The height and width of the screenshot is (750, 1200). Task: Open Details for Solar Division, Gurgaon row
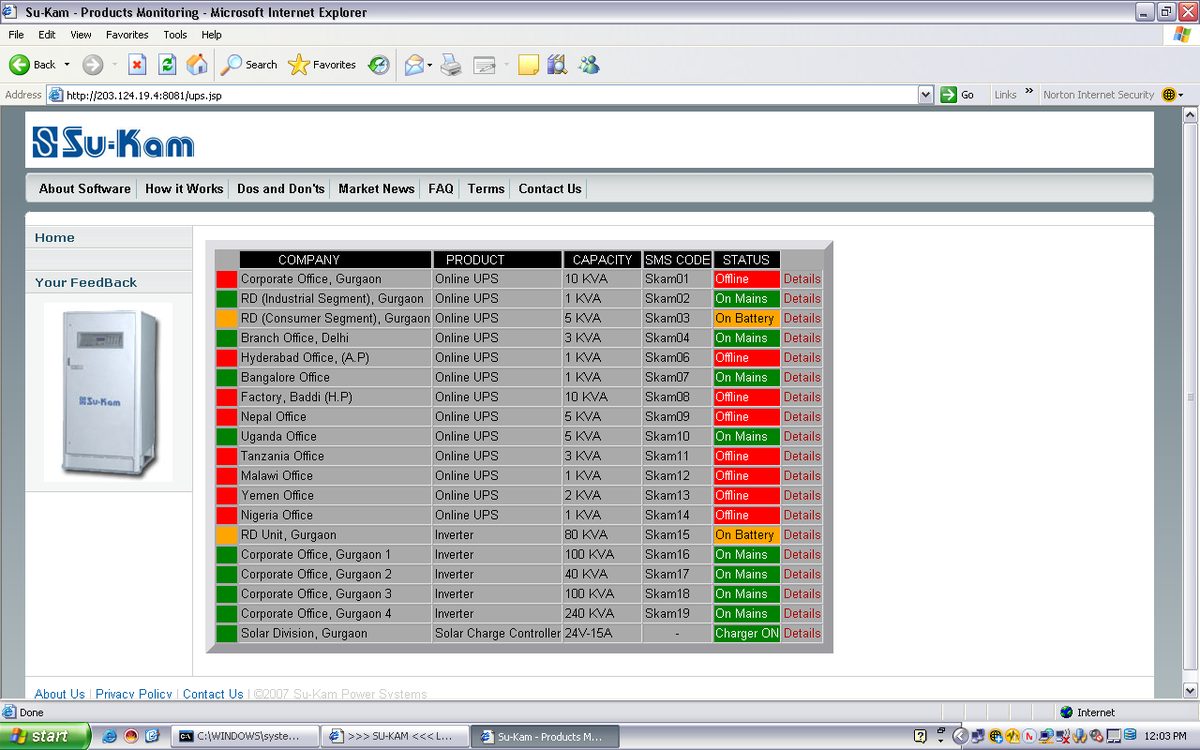point(802,633)
